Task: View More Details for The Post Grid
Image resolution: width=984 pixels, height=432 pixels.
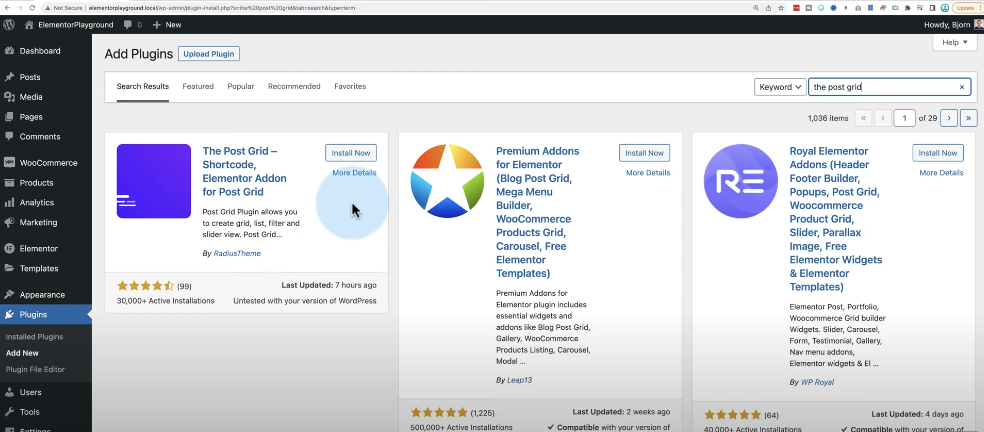Action: tap(355, 173)
